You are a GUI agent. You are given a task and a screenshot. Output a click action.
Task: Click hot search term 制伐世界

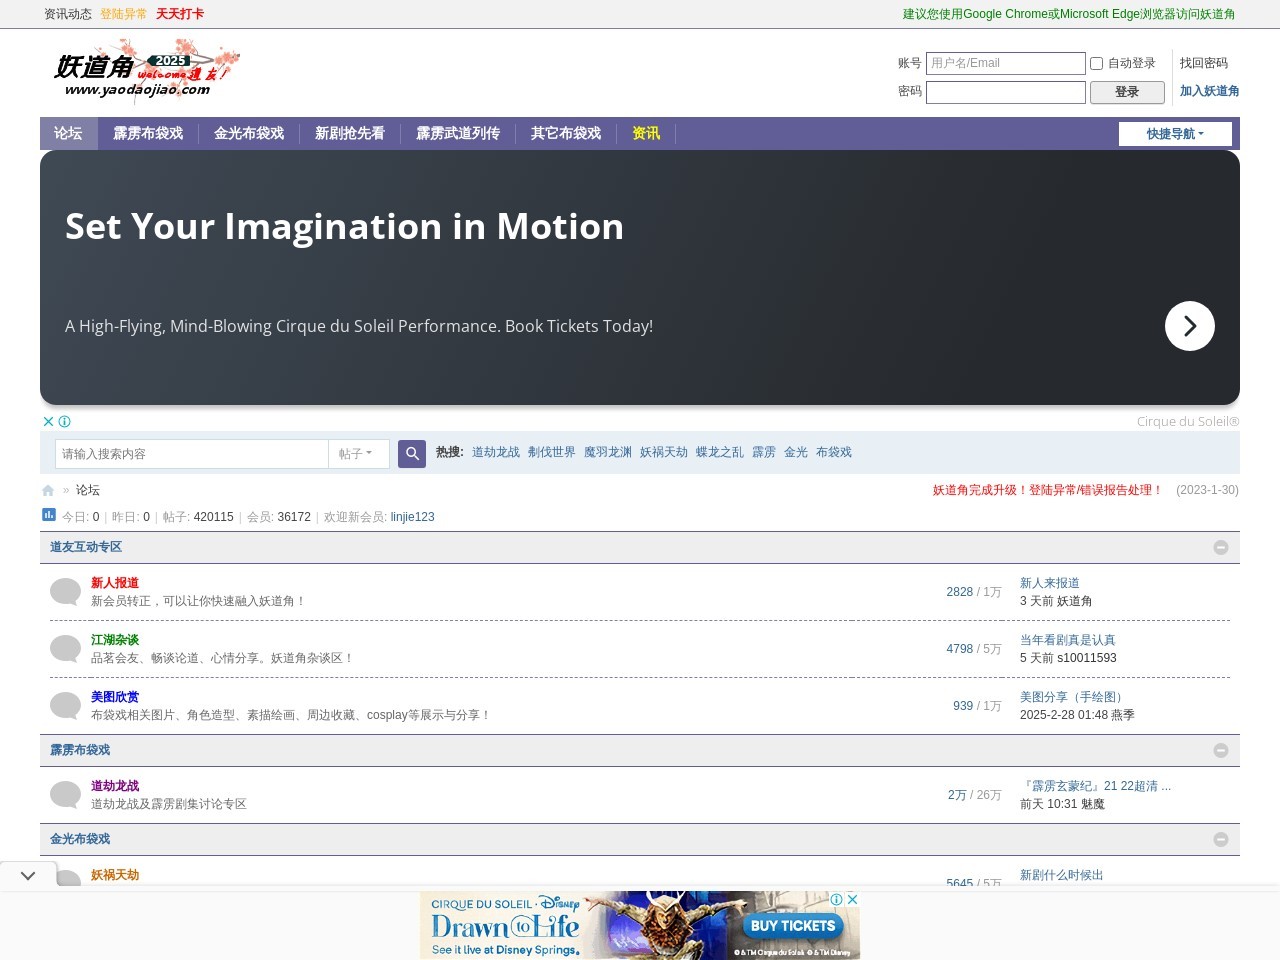(552, 452)
